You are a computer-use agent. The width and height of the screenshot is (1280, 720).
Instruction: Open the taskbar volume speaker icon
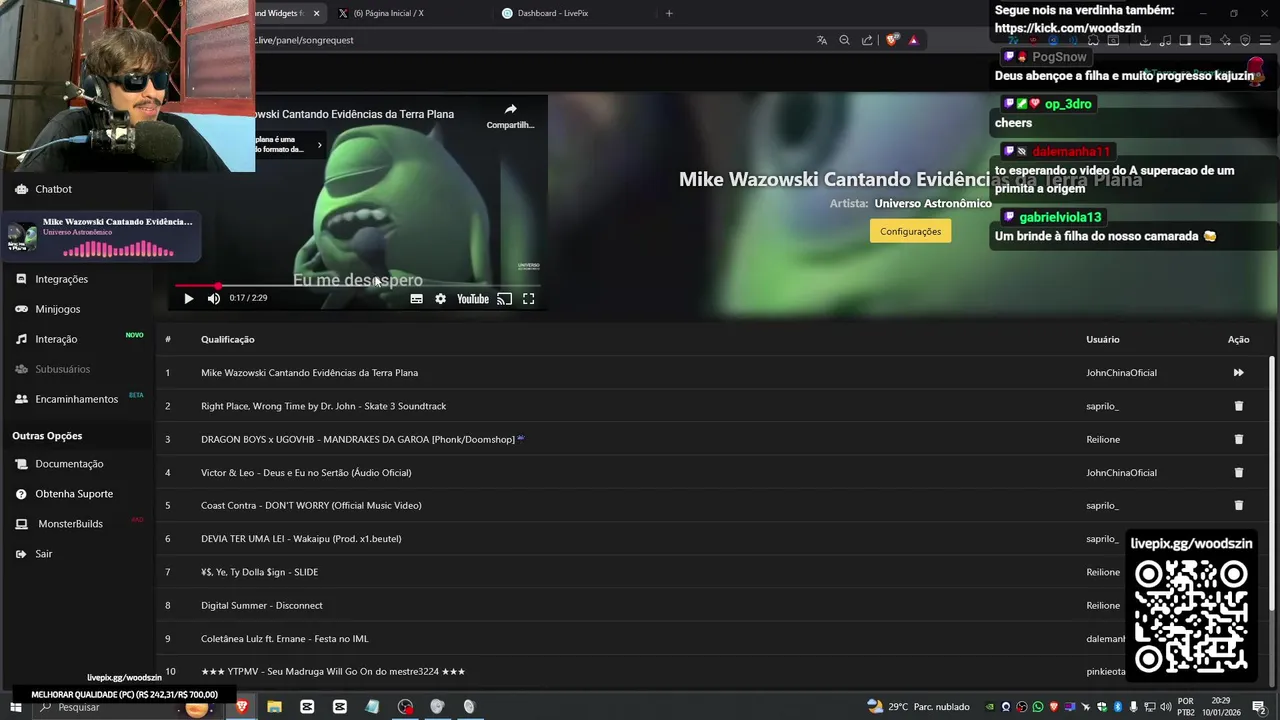click(x=1164, y=707)
